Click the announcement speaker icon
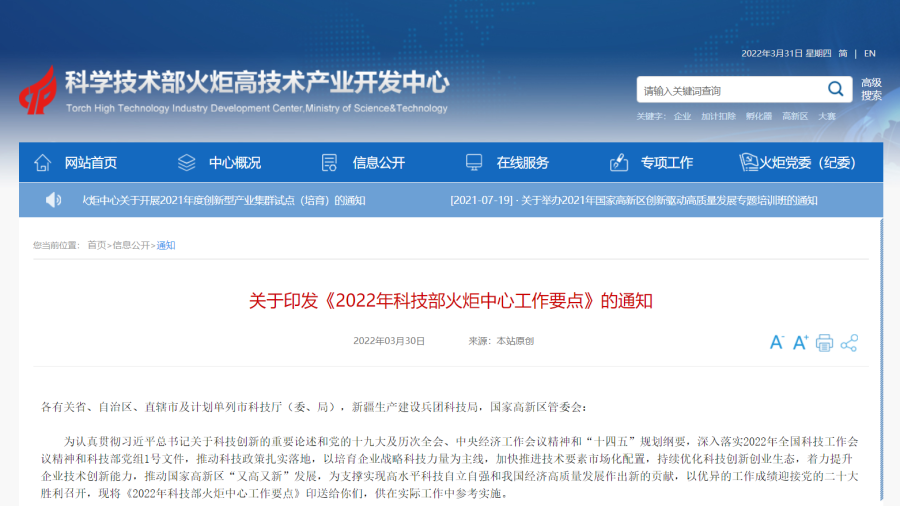 pyautogui.click(x=53, y=200)
